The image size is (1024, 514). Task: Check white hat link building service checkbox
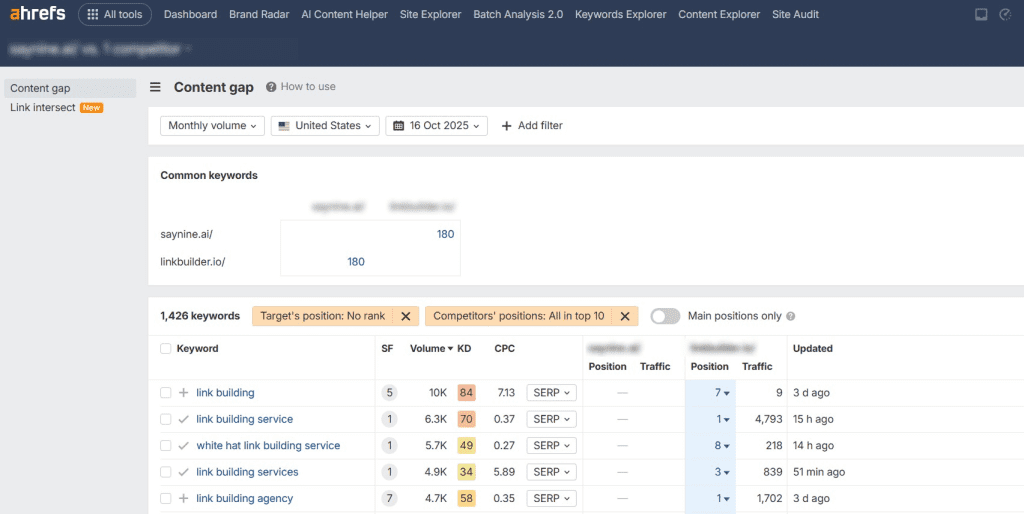[165, 445]
